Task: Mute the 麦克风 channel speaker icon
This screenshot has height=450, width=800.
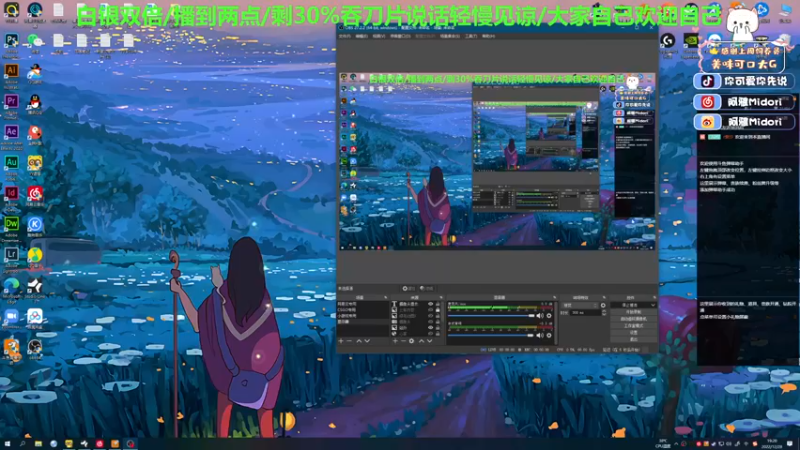Action: 540,316
